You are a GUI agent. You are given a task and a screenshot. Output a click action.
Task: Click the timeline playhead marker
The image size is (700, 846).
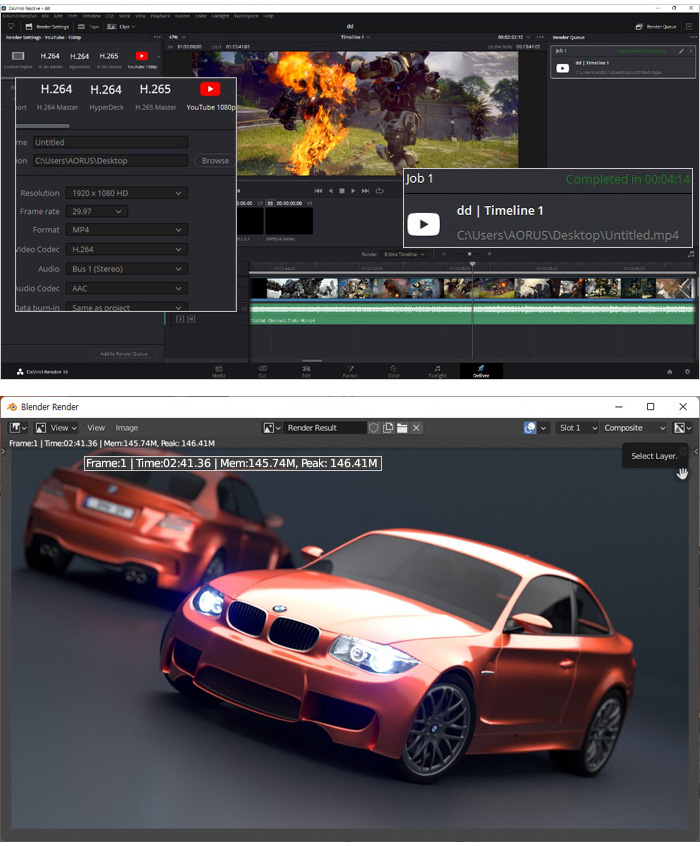[x=472, y=265]
